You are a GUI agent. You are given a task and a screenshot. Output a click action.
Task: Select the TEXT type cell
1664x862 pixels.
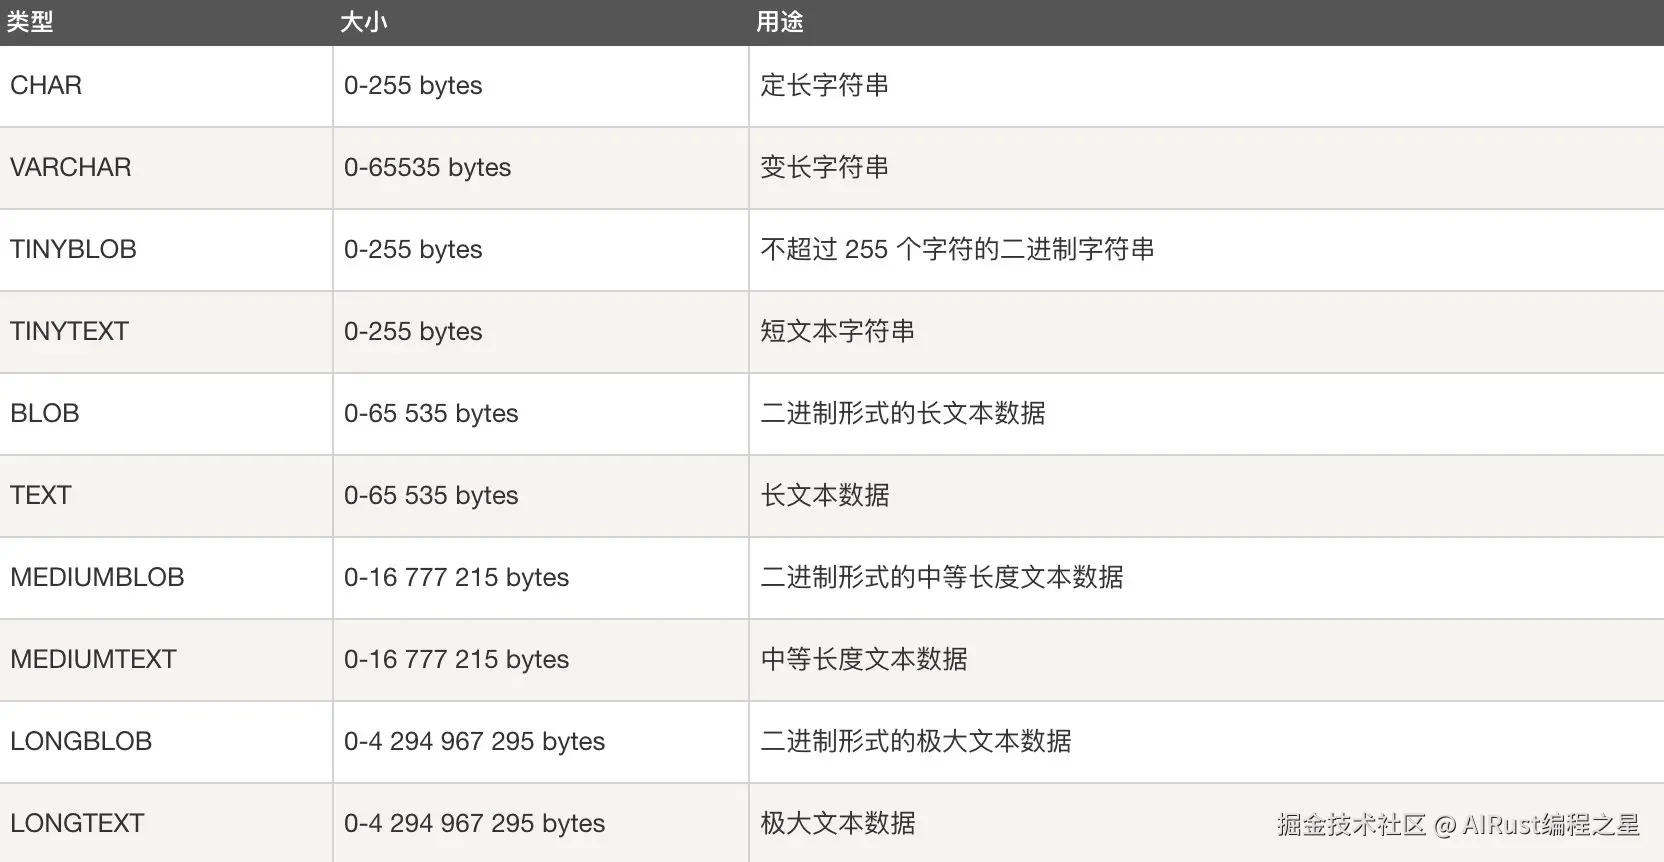tap(41, 496)
